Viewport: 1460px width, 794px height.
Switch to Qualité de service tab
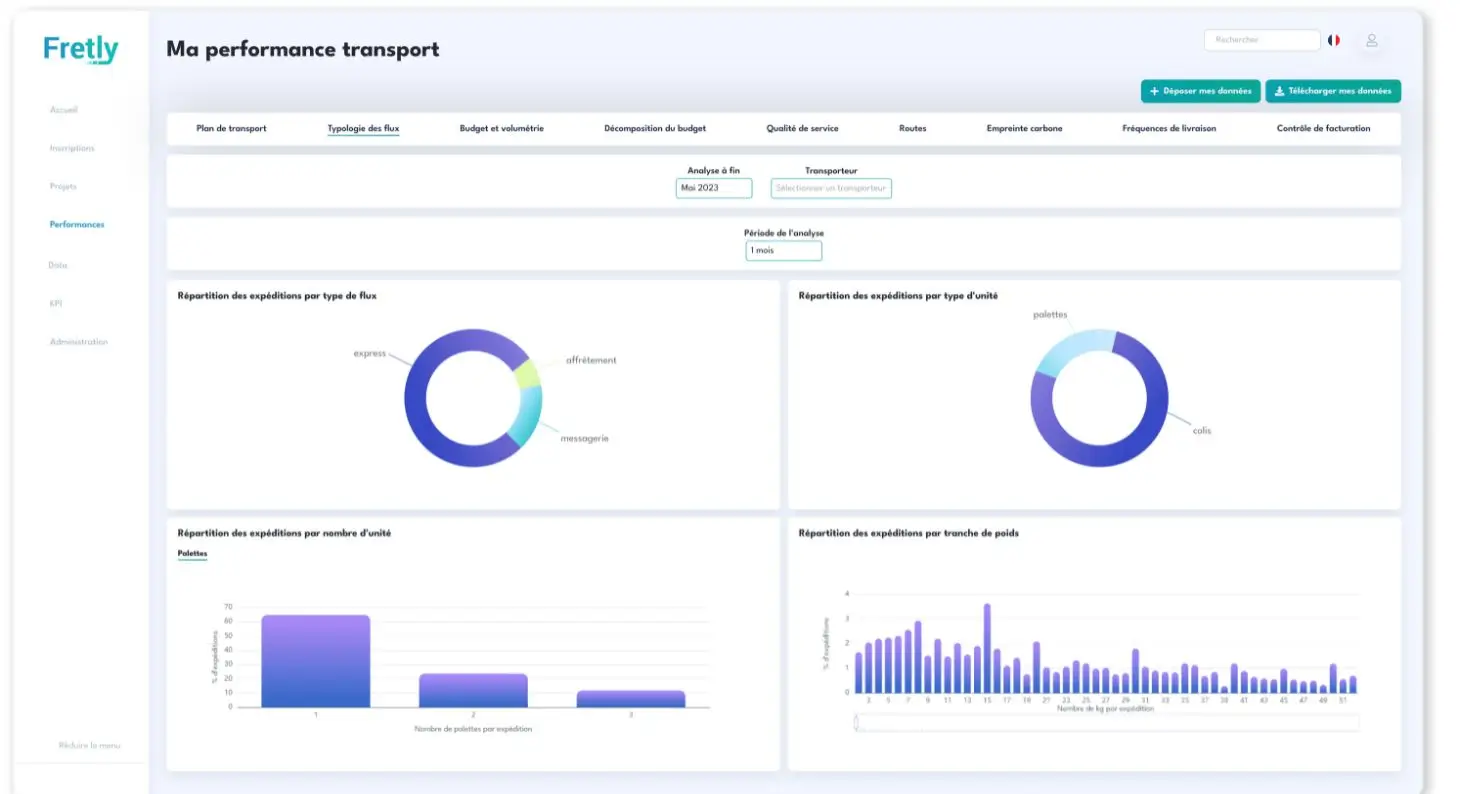(x=802, y=128)
